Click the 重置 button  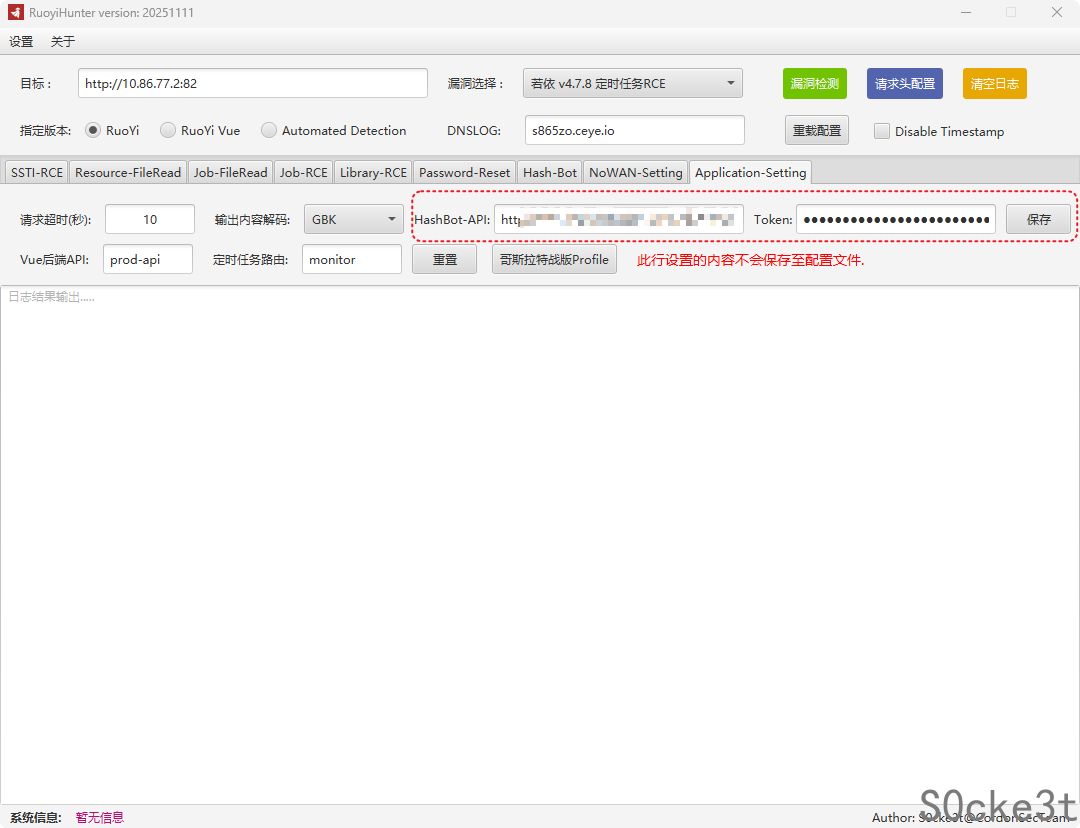[444, 259]
